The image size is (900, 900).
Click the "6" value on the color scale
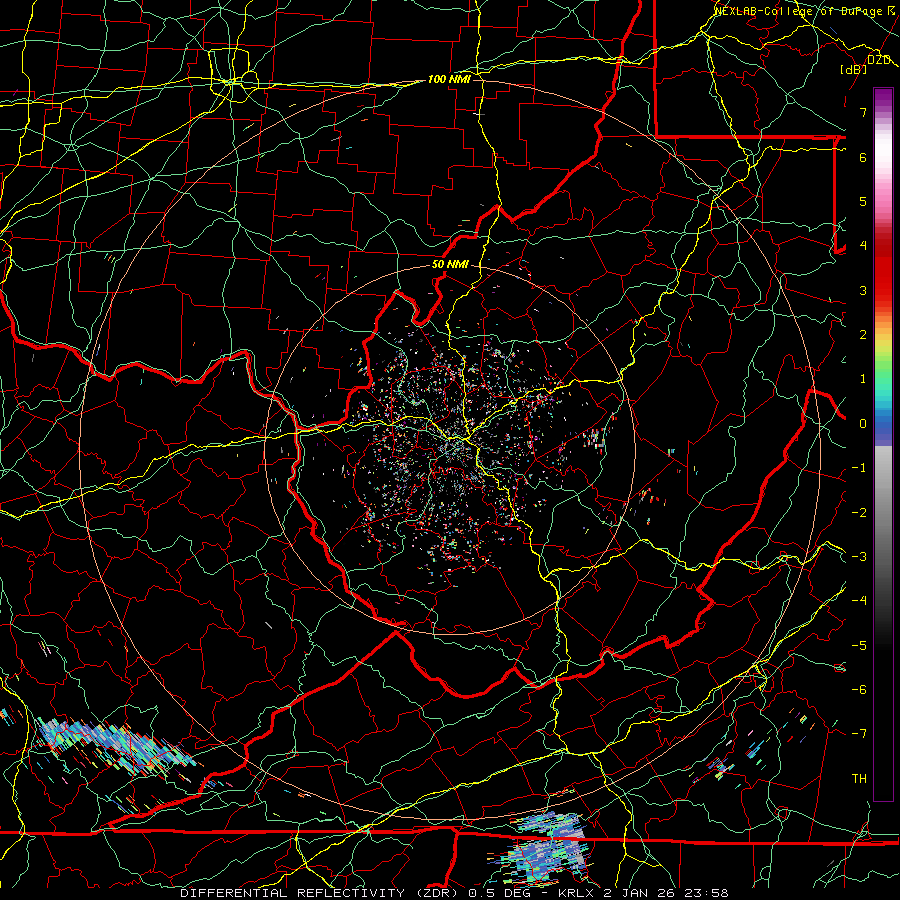[x=863, y=157]
